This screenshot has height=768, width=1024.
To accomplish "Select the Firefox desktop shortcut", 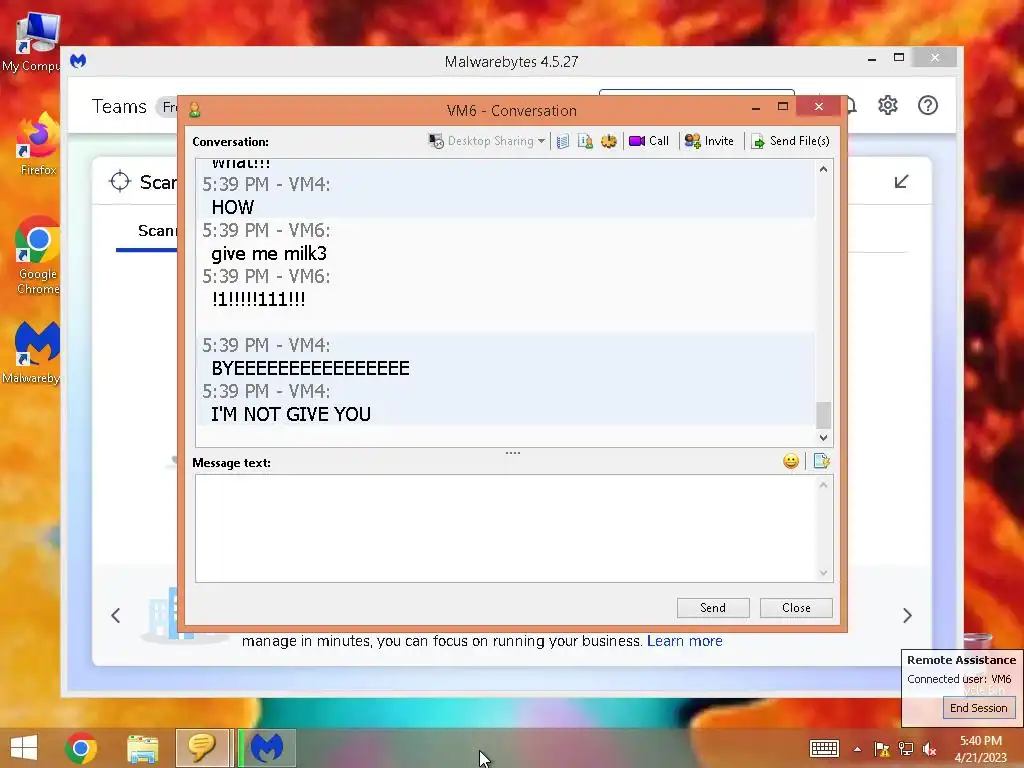I will [38, 144].
